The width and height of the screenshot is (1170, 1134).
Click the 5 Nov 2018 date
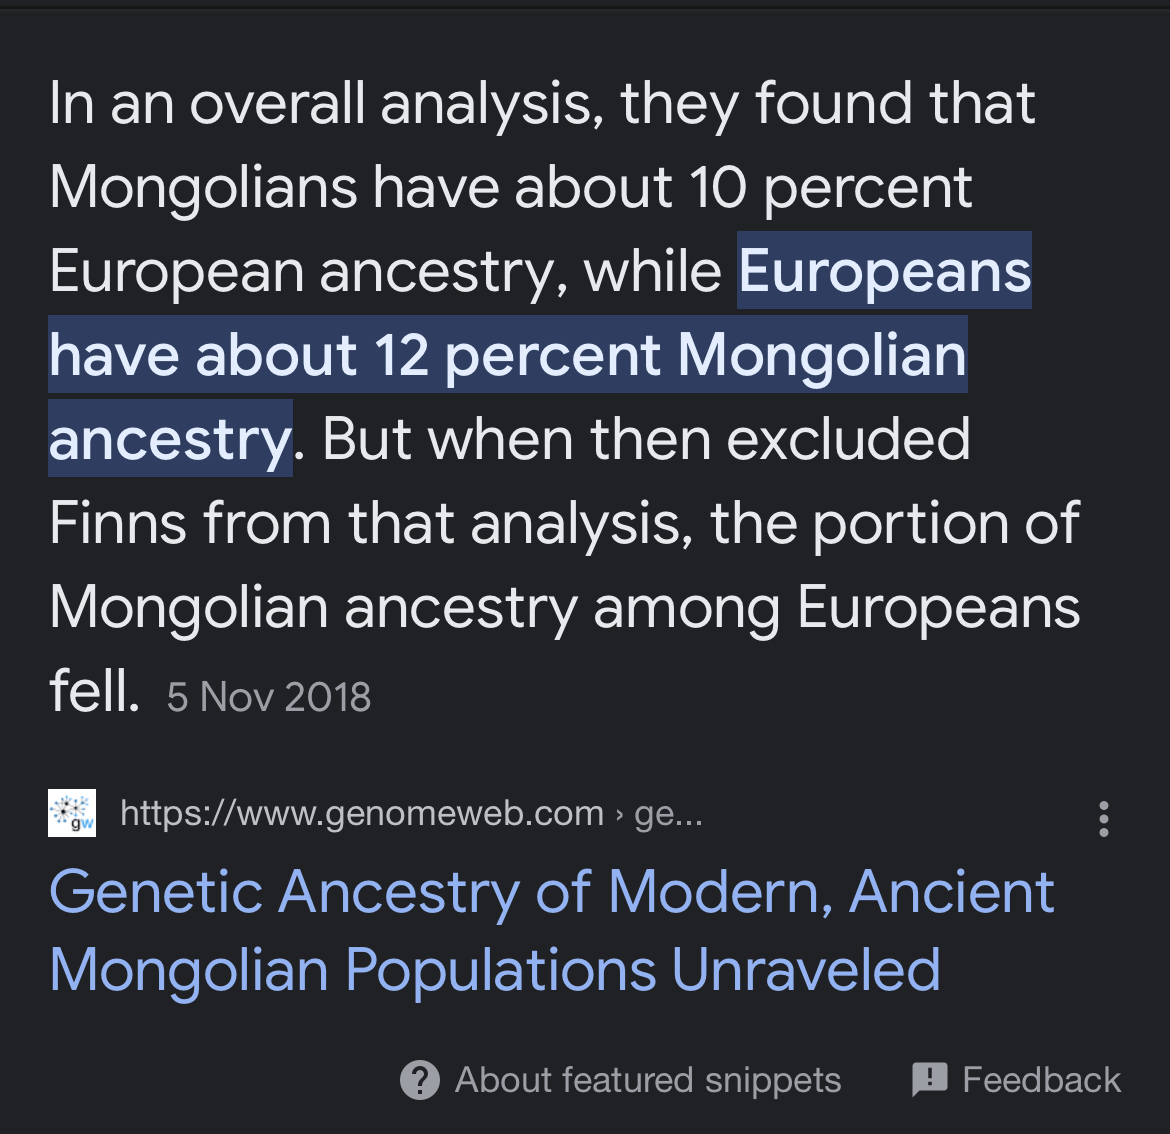coord(269,697)
